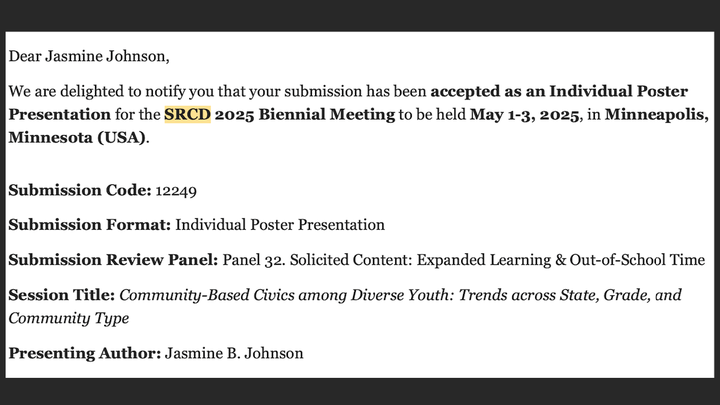Image resolution: width=720 pixels, height=405 pixels.
Task: Click bold 'Minnesota (USA)' text
Action: (x=77, y=137)
